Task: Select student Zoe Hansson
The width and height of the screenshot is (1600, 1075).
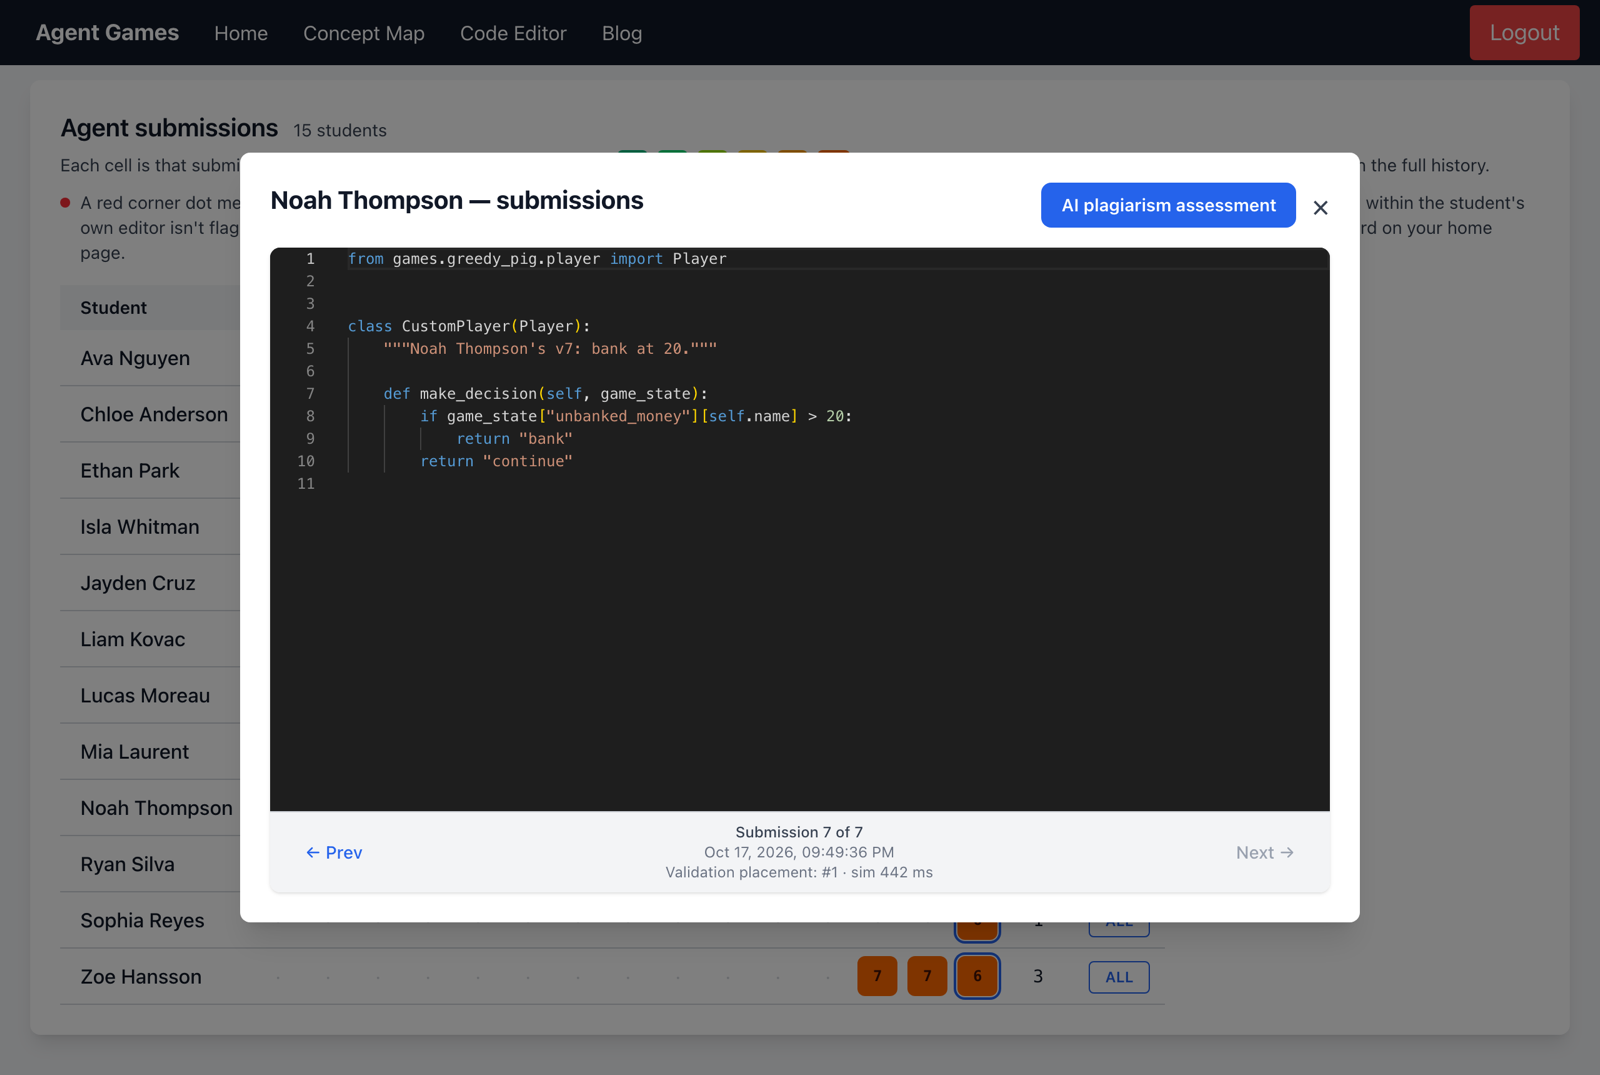Action: (x=141, y=977)
